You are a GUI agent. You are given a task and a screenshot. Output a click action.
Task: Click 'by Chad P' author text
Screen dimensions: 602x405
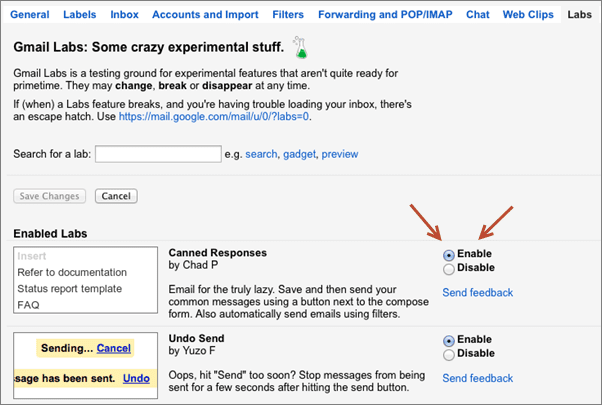point(193,265)
